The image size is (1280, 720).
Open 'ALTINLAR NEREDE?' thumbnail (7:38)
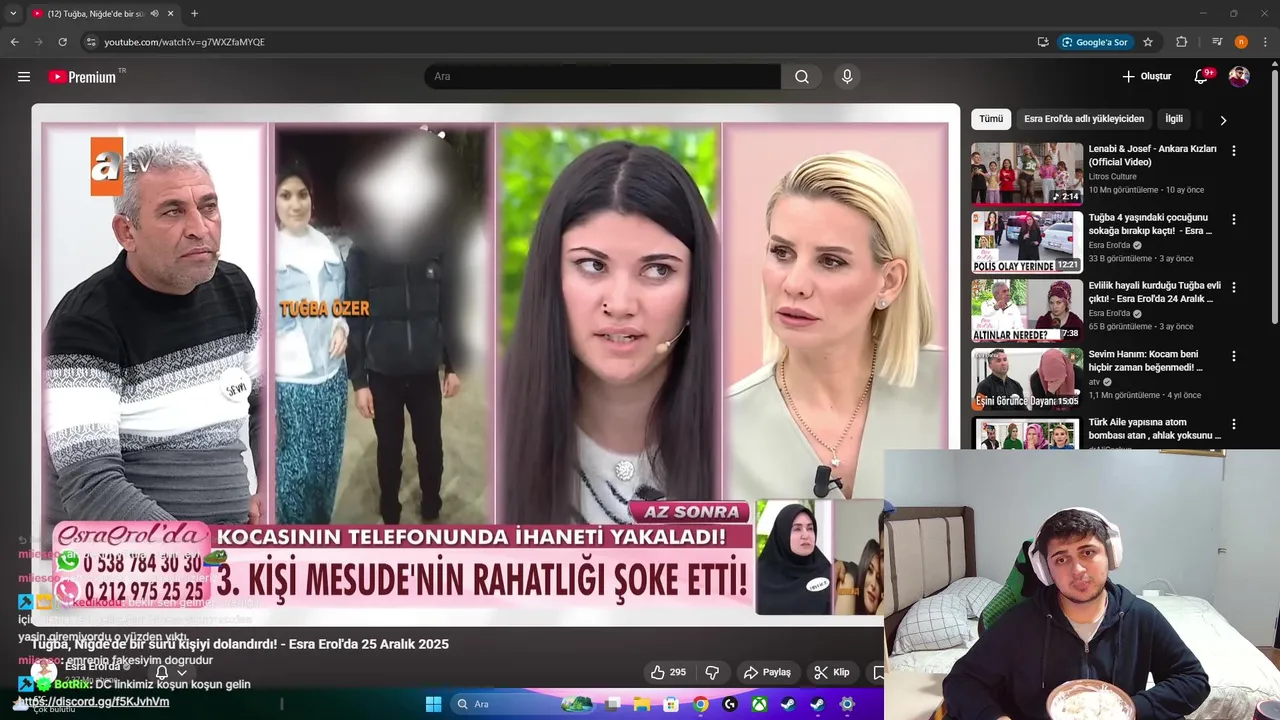(1027, 310)
